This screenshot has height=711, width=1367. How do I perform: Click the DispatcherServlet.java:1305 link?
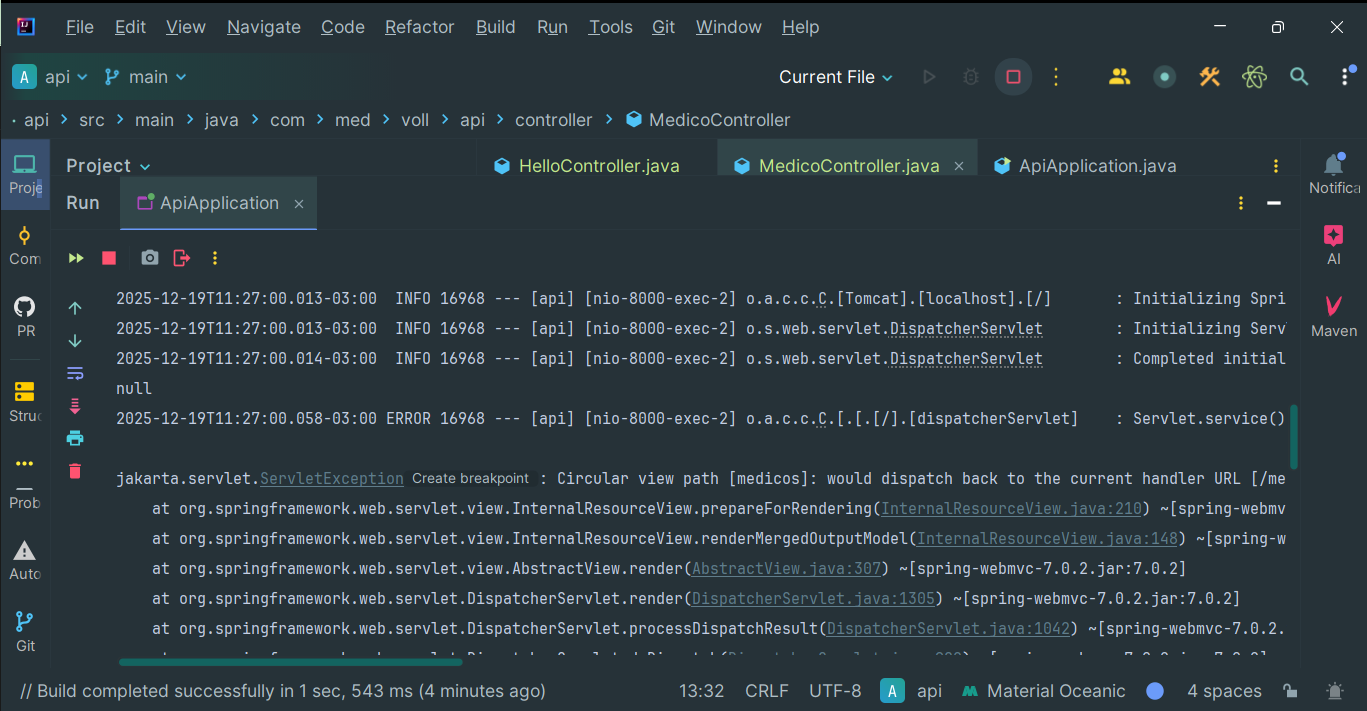[814, 598]
